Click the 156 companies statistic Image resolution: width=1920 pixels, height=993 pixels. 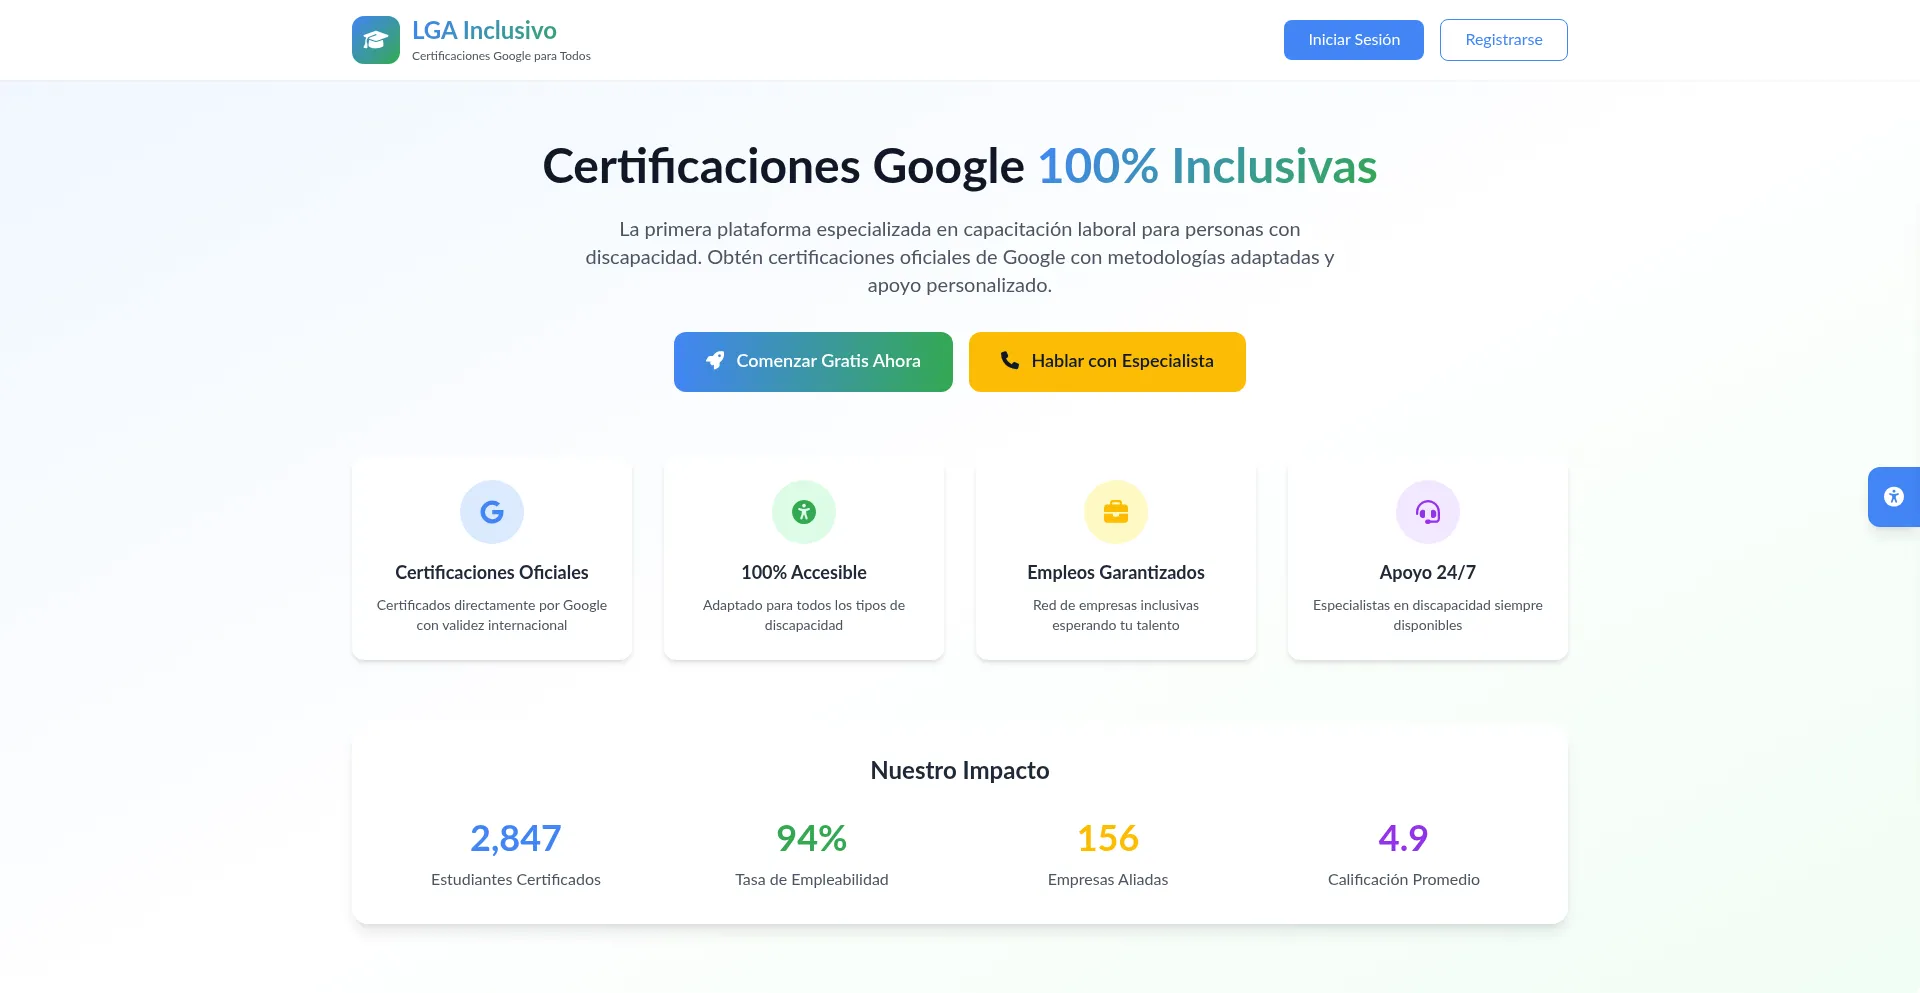pos(1108,838)
